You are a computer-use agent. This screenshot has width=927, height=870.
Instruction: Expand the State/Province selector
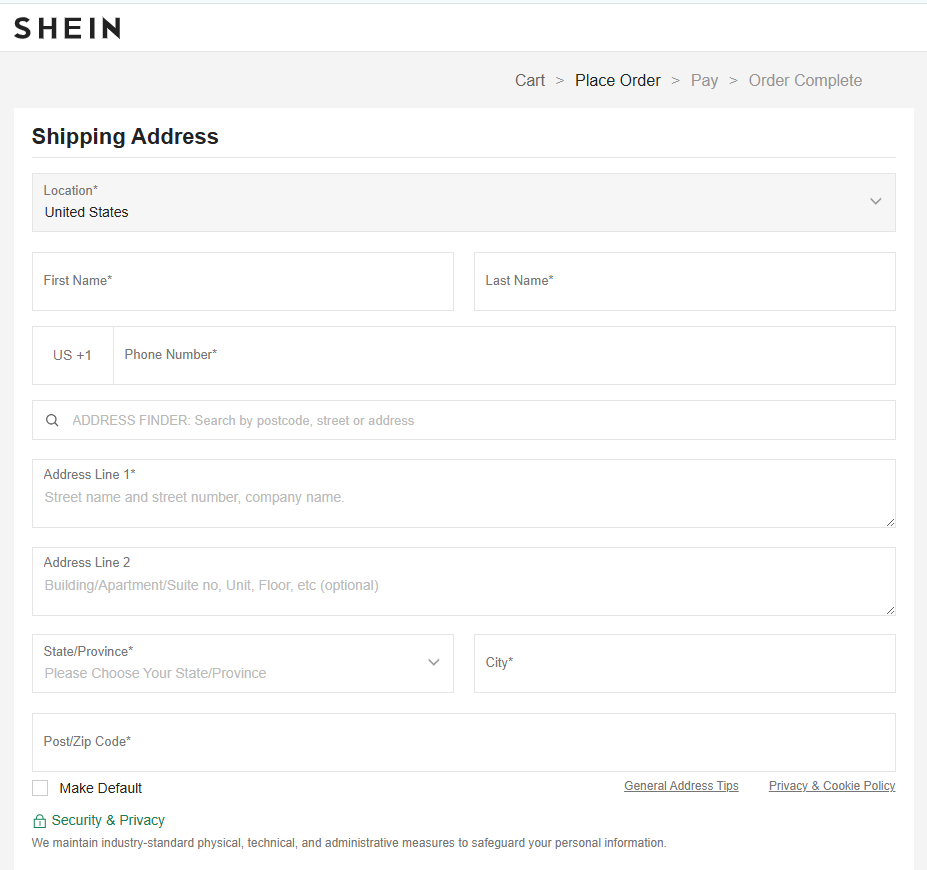click(x=242, y=663)
